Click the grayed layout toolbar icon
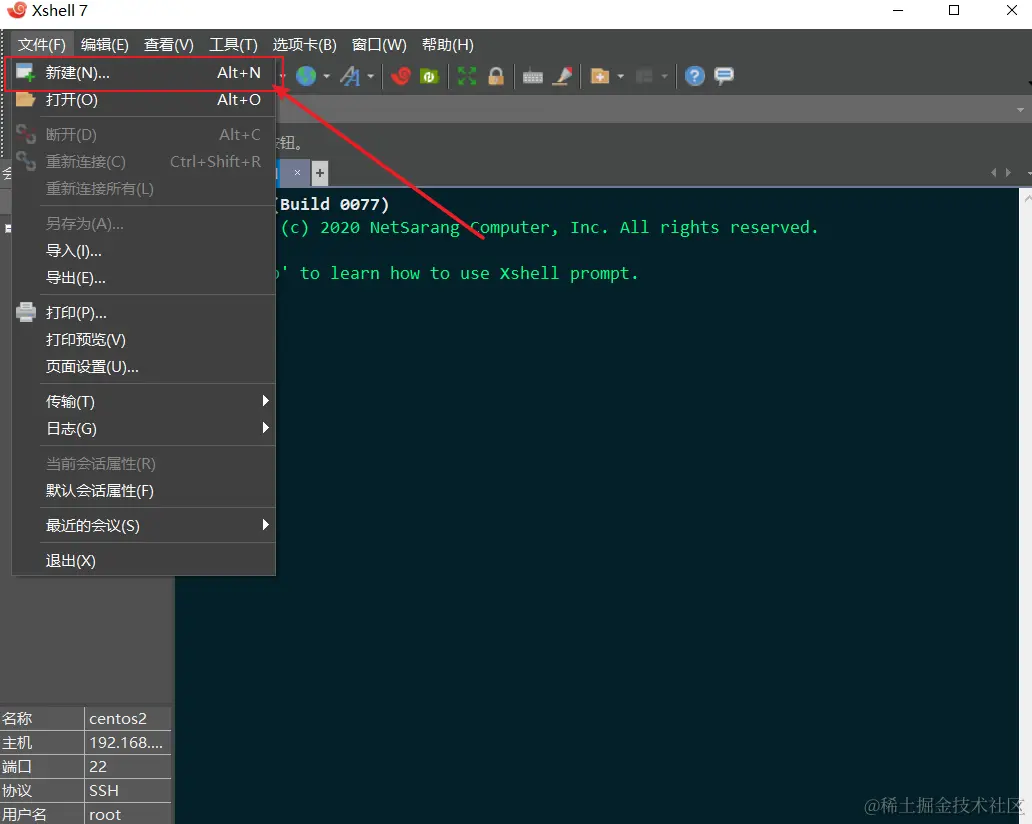 pyautogui.click(x=644, y=76)
